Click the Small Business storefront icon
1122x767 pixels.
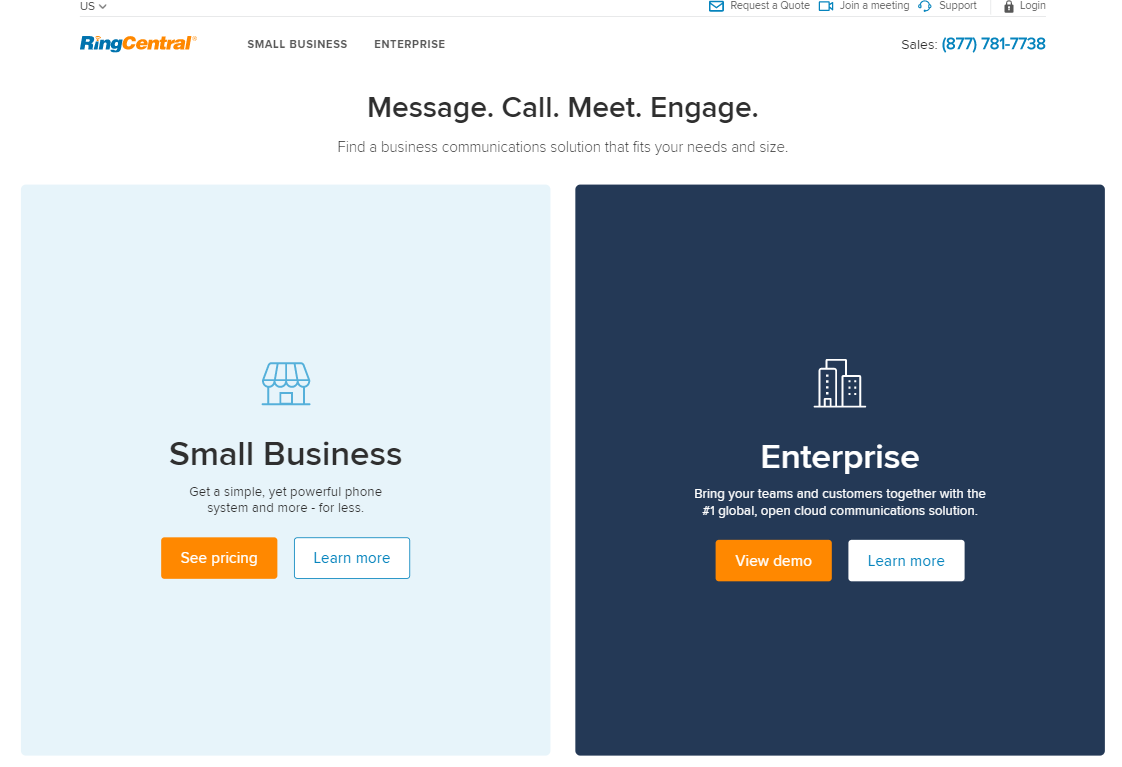coord(286,384)
